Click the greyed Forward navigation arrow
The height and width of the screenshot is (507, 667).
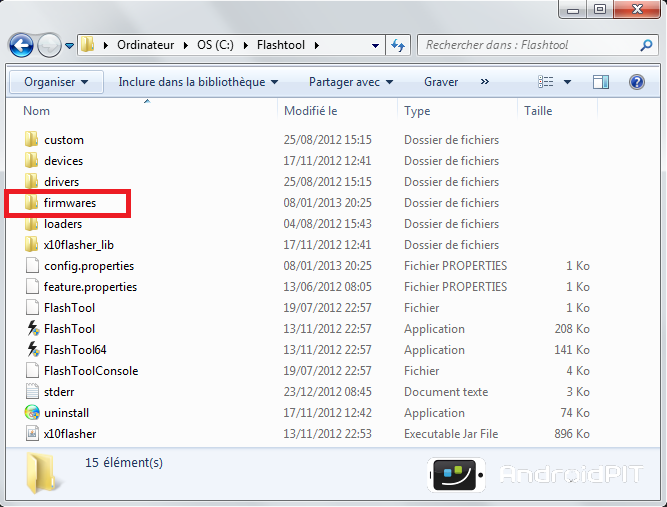click(x=49, y=45)
